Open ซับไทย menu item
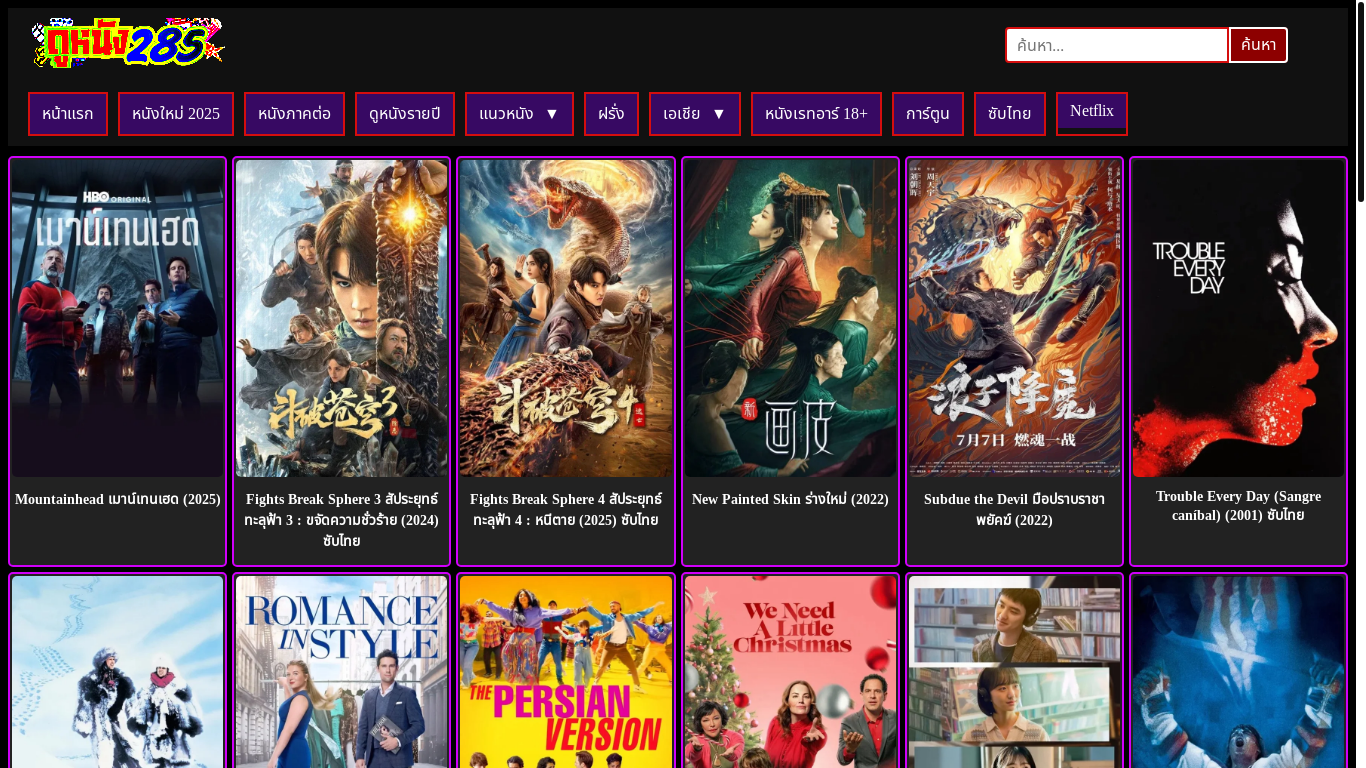 [x=1010, y=114]
